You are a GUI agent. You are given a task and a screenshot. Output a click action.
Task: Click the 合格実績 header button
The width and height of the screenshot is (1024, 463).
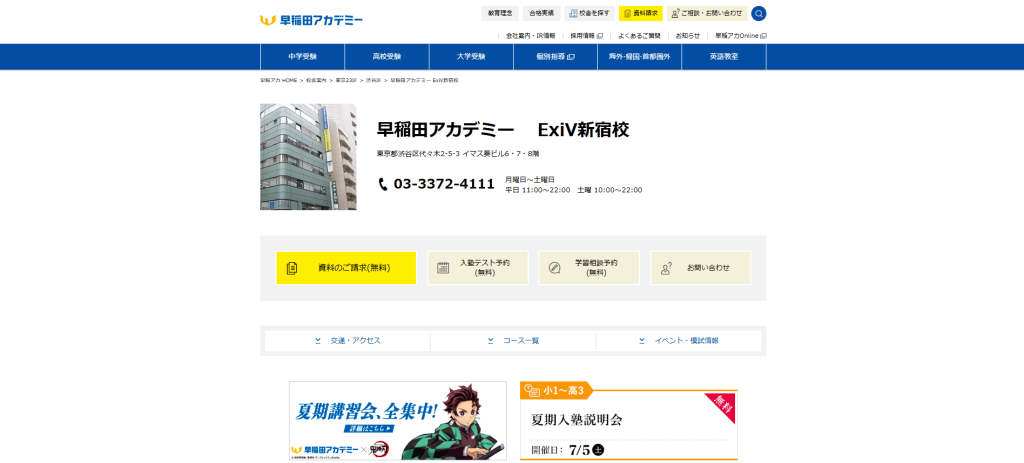click(541, 13)
